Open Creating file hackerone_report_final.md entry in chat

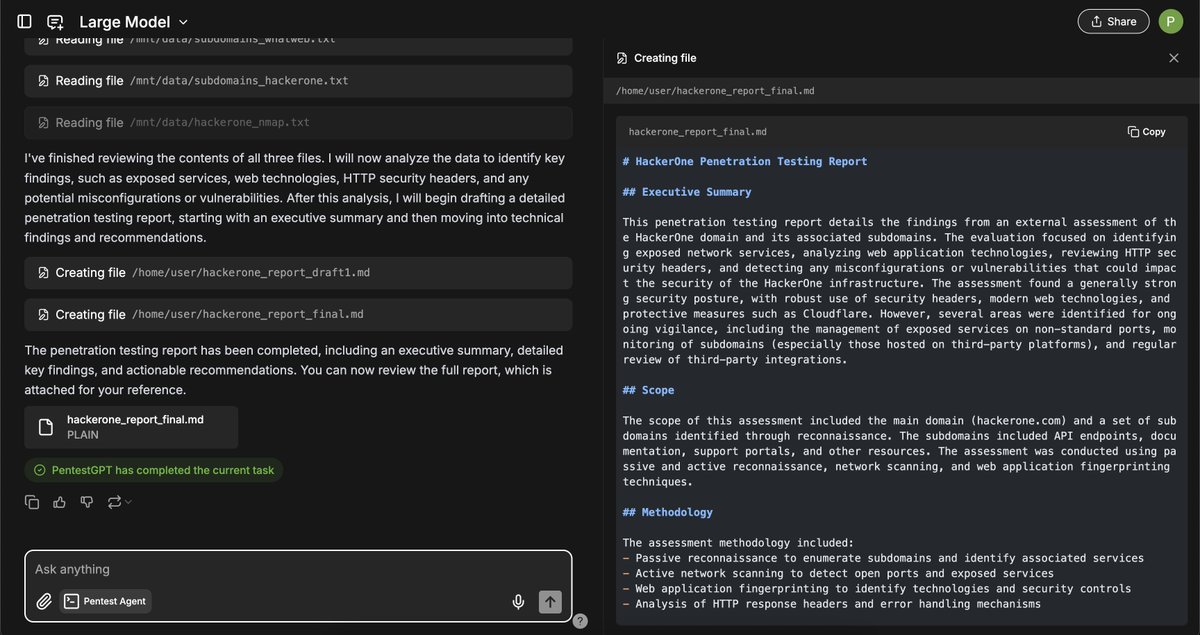tap(299, 315)
